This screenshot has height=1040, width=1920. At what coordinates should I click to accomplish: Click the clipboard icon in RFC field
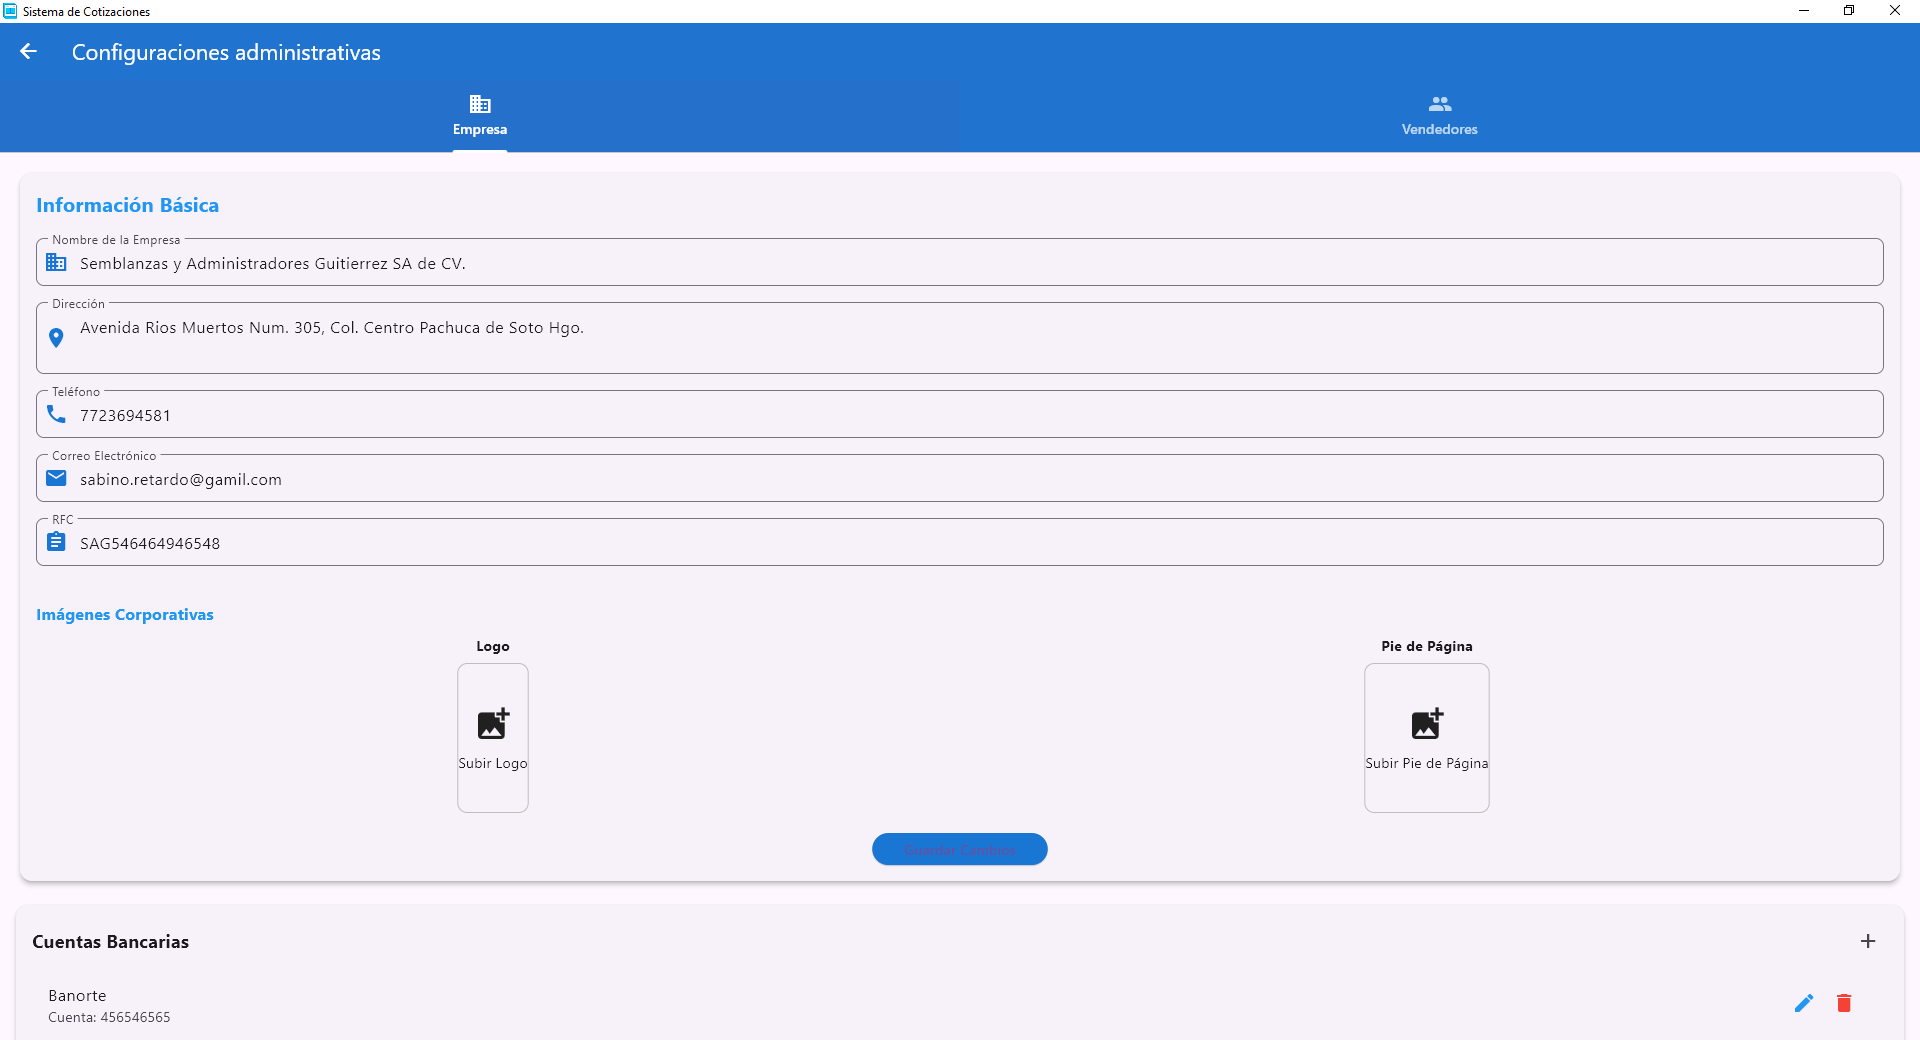click(x=56, y=542)
